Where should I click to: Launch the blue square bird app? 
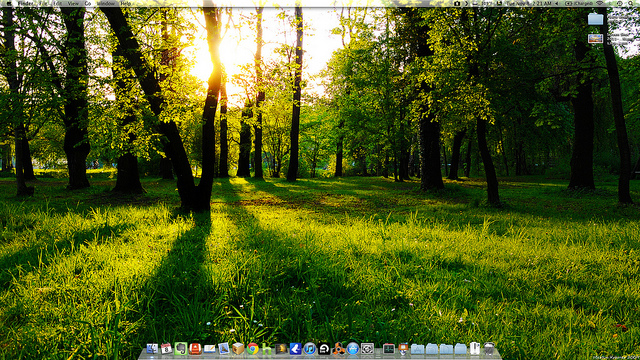pos(295,349)
